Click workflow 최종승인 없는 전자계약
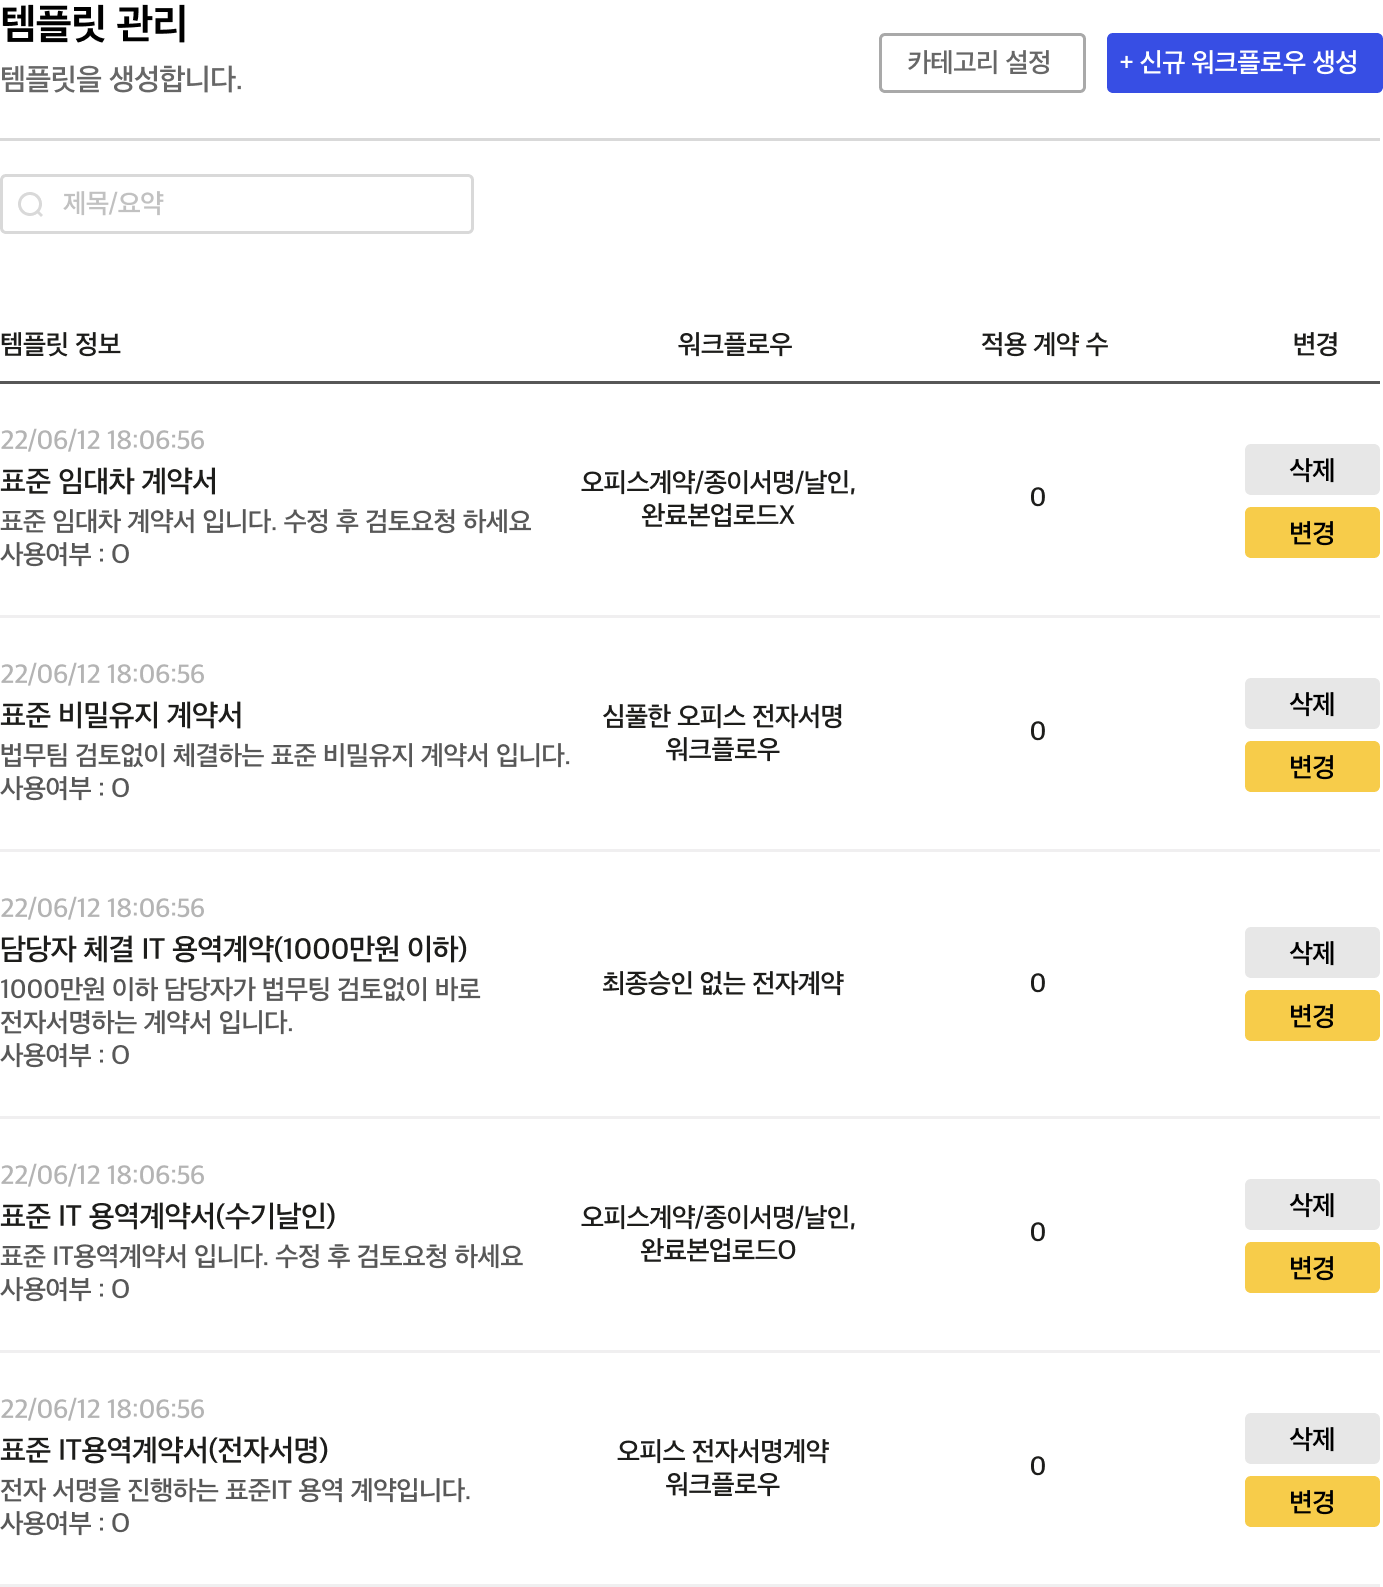1383x1587 pixels. coord(722,983)
